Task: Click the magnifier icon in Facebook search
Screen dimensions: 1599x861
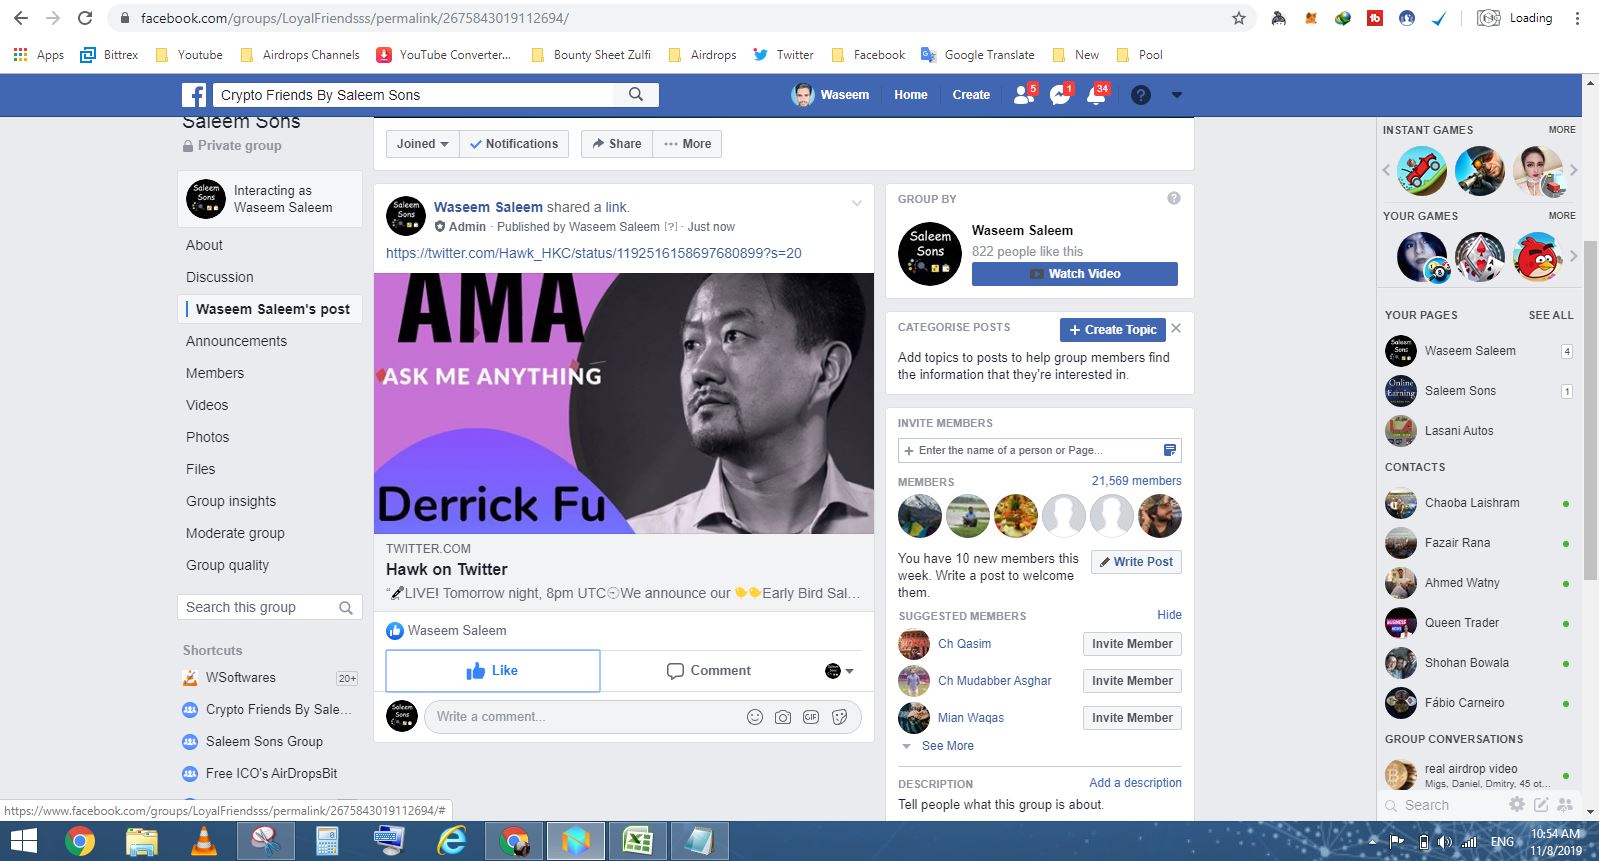Action: click(x=636, y=94)
